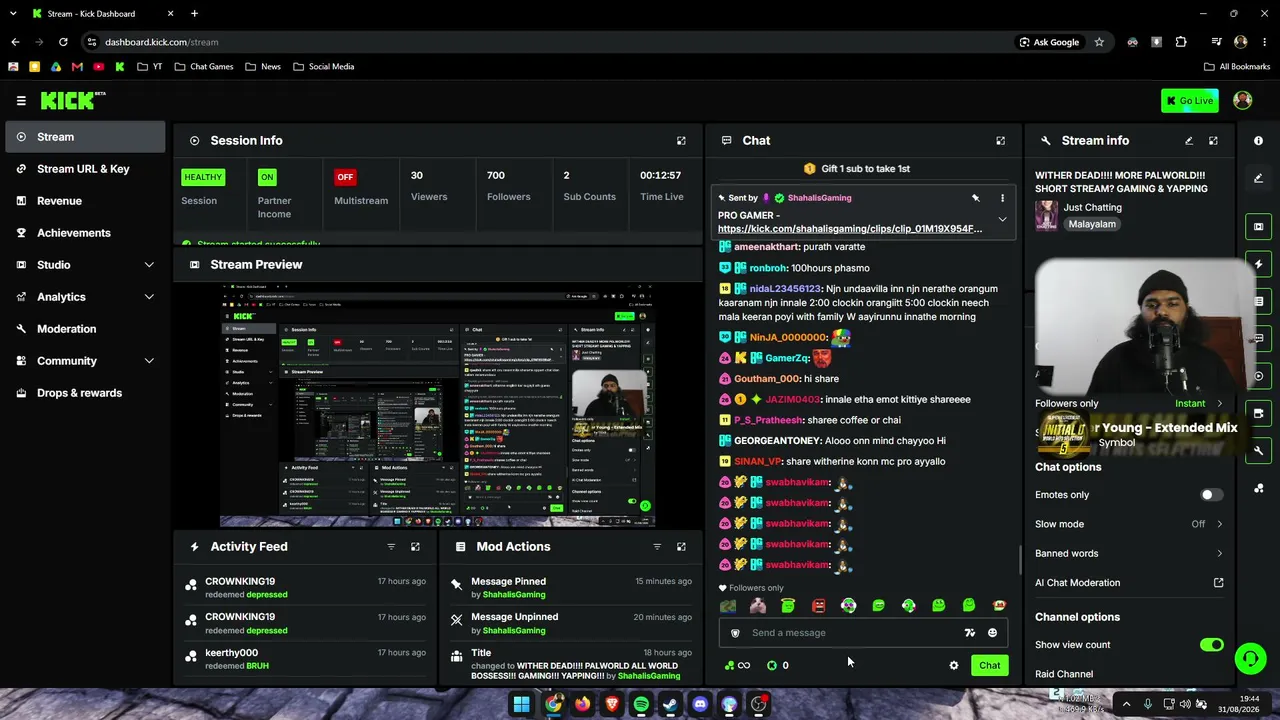
Task: Open the Moderation page
Action: click(86, 329)
